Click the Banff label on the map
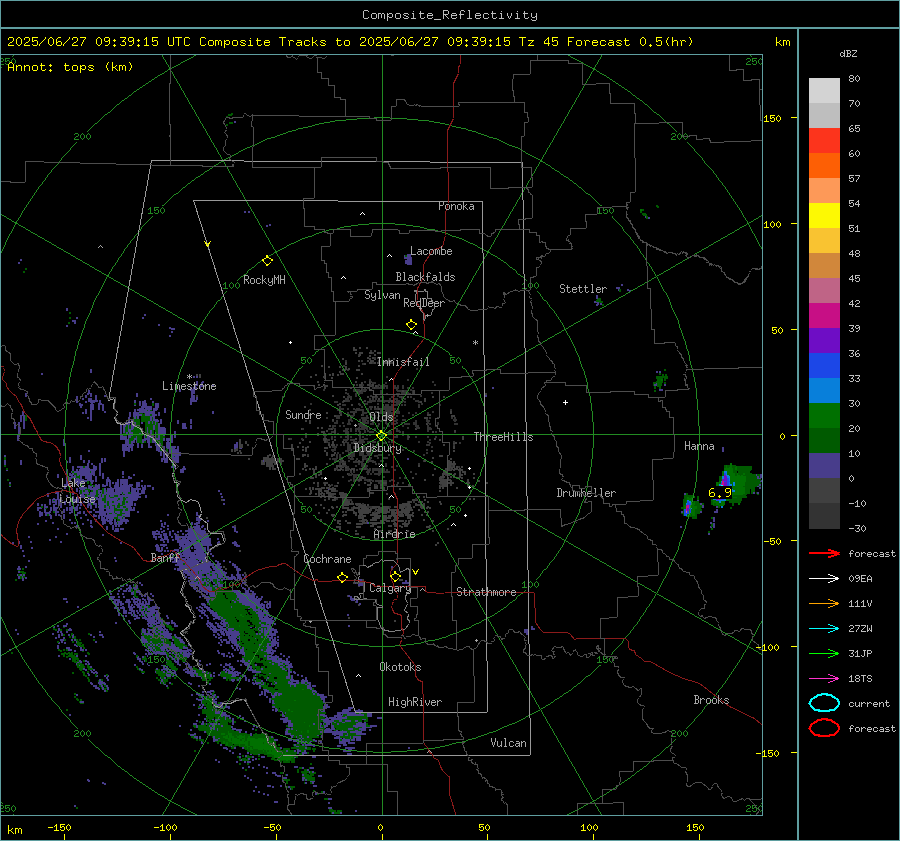The width and height of the screenshot is (900, 841). [165, 557]
